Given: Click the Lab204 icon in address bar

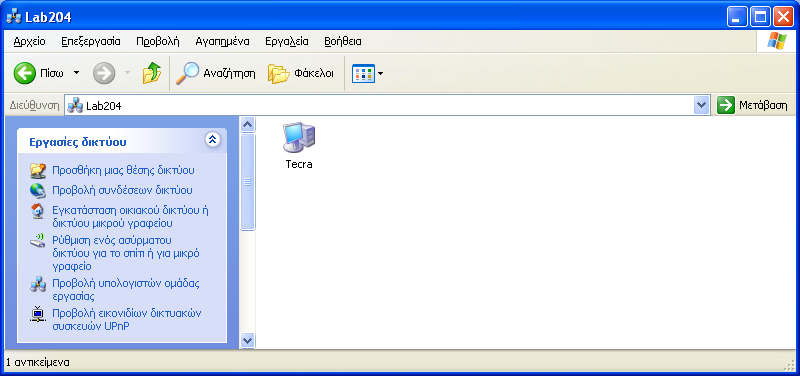Looking at the screenshot, I should [x=75, y=106].
